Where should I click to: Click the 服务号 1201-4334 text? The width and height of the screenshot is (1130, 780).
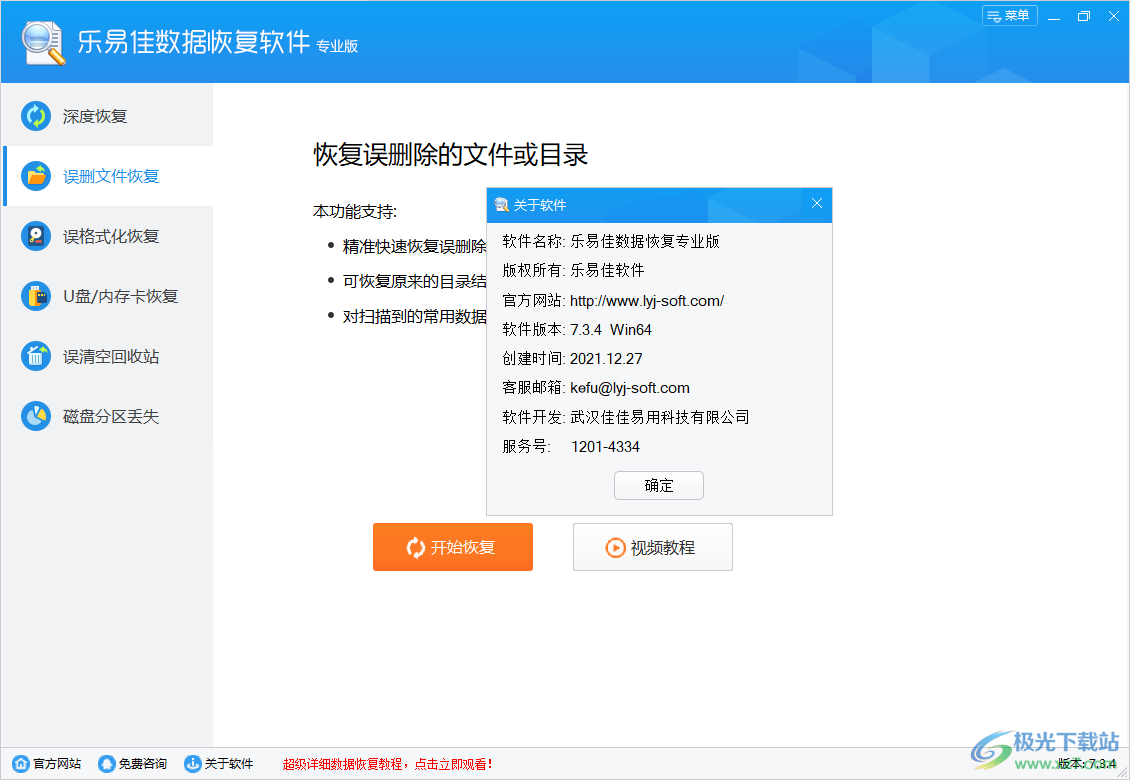point(571,447)
